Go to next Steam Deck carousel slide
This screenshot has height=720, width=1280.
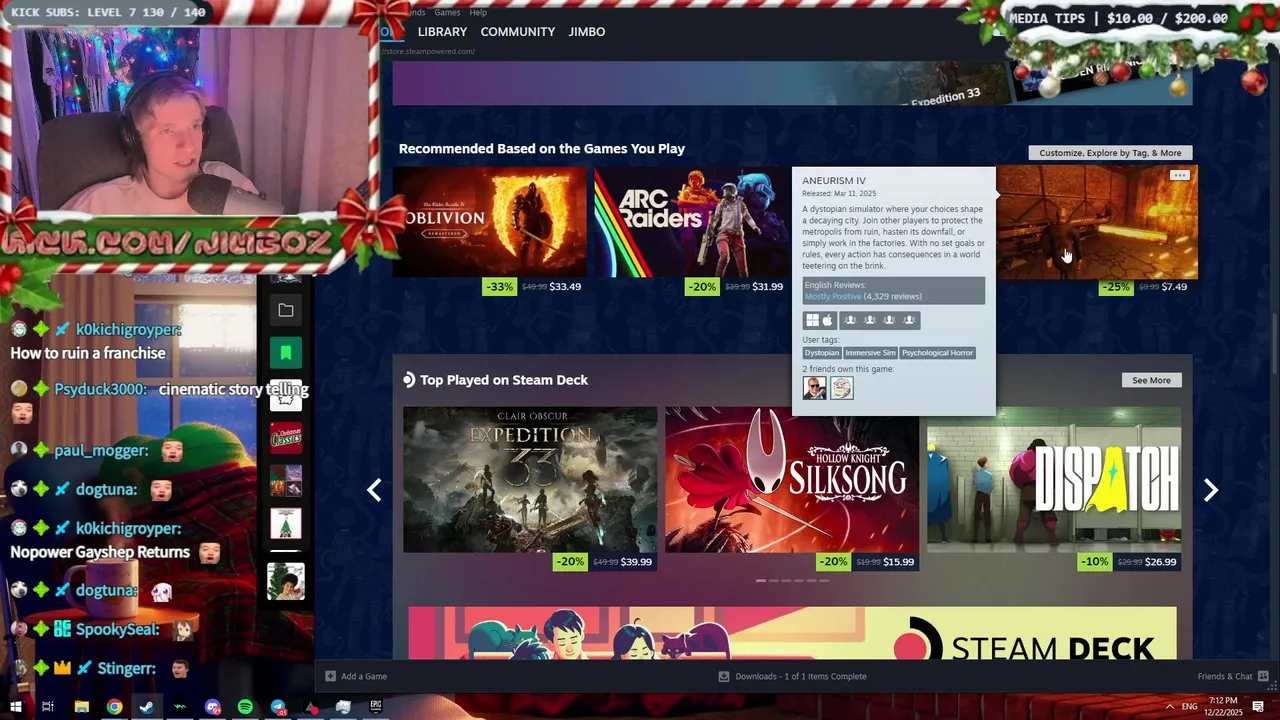click(1210, 490)
